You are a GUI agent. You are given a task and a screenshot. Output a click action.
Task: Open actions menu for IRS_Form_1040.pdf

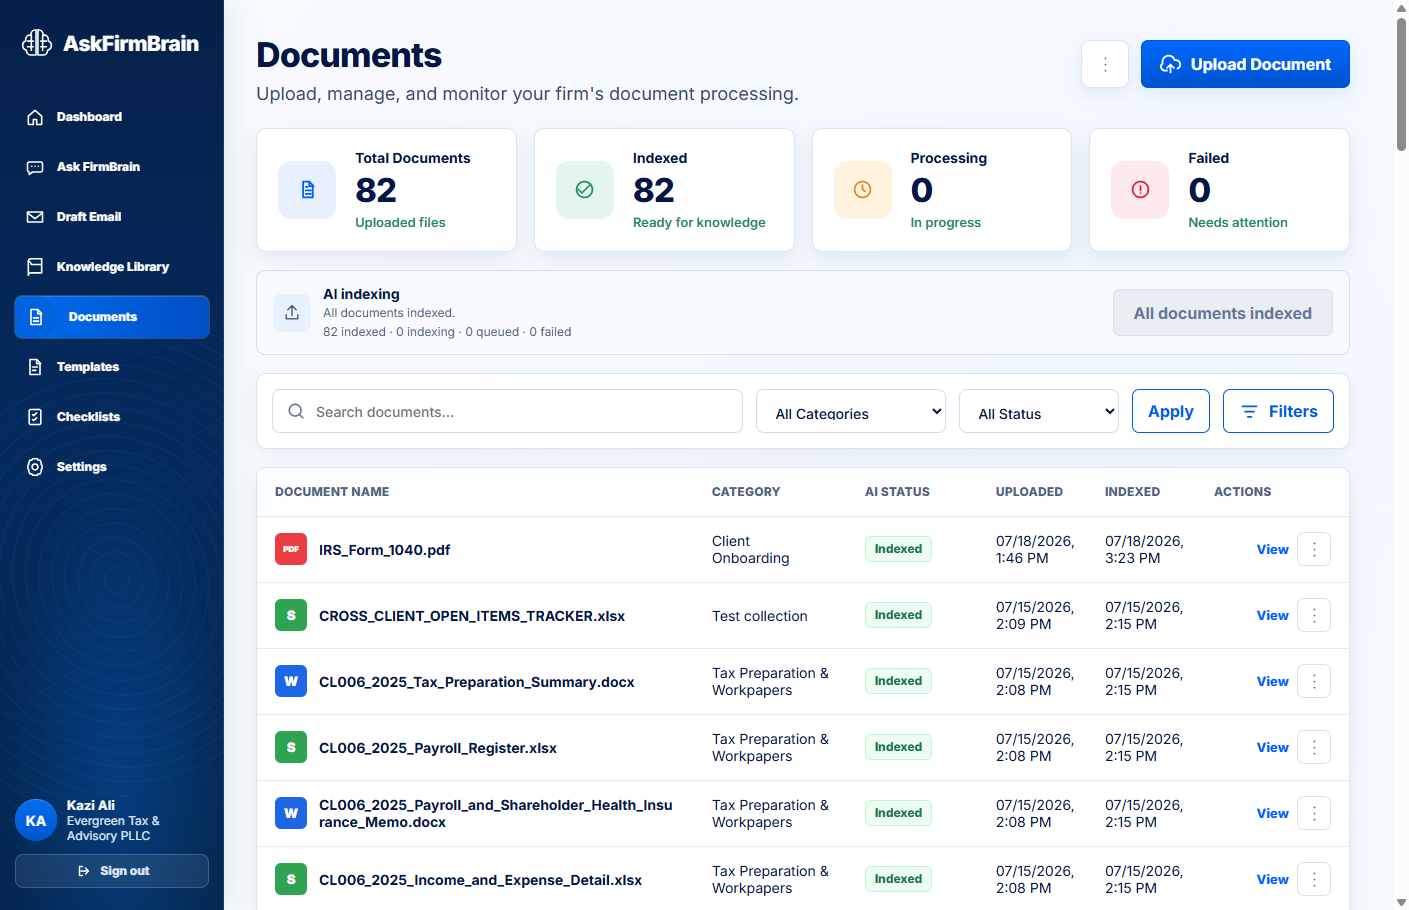1314,549
